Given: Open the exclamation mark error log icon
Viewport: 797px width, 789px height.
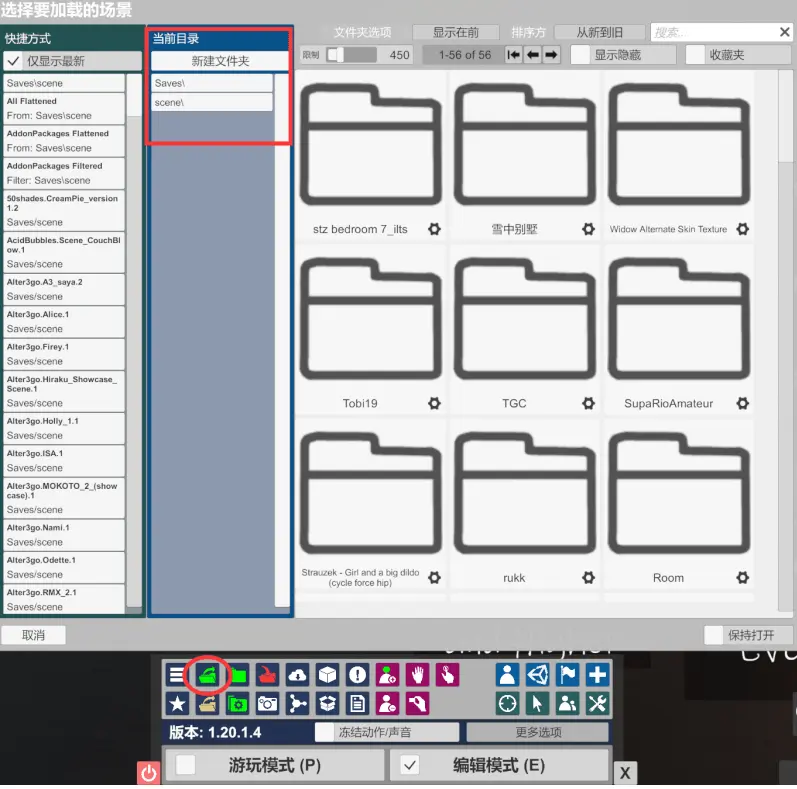Looking at the screenshot, I should [357, 675].
